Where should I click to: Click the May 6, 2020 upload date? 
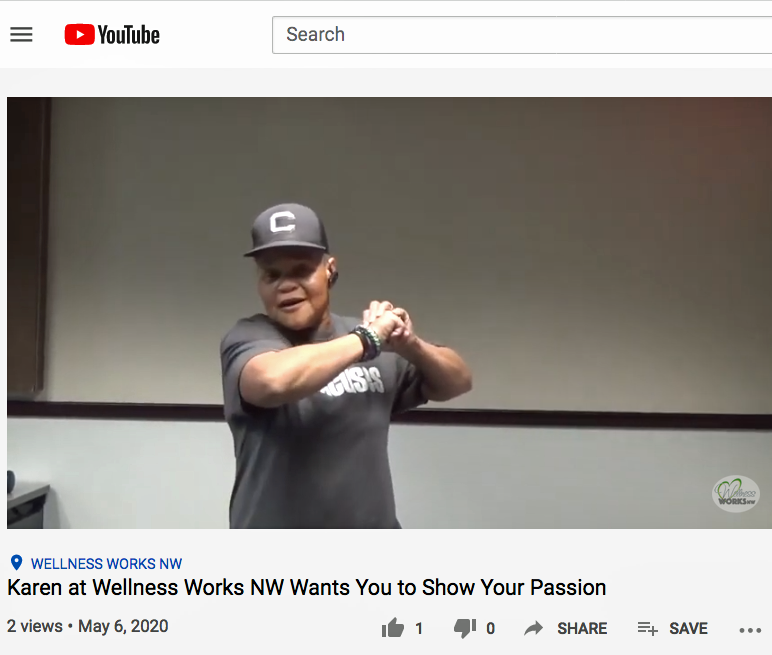pyautogui.click(x=123, y=626)
